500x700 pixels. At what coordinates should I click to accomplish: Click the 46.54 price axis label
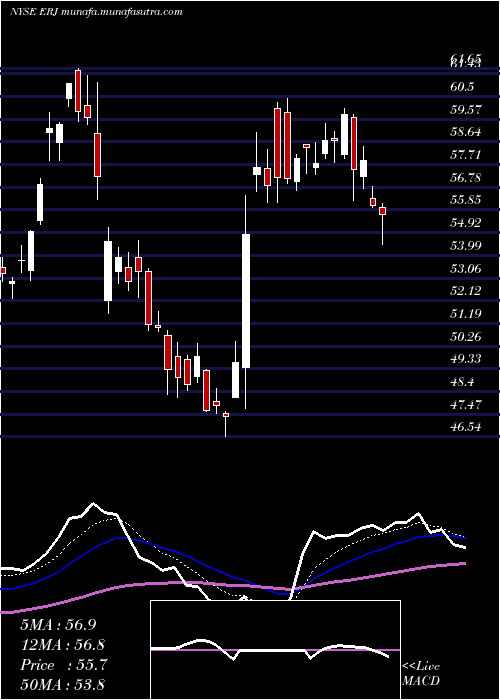click(x=466, y=427)
